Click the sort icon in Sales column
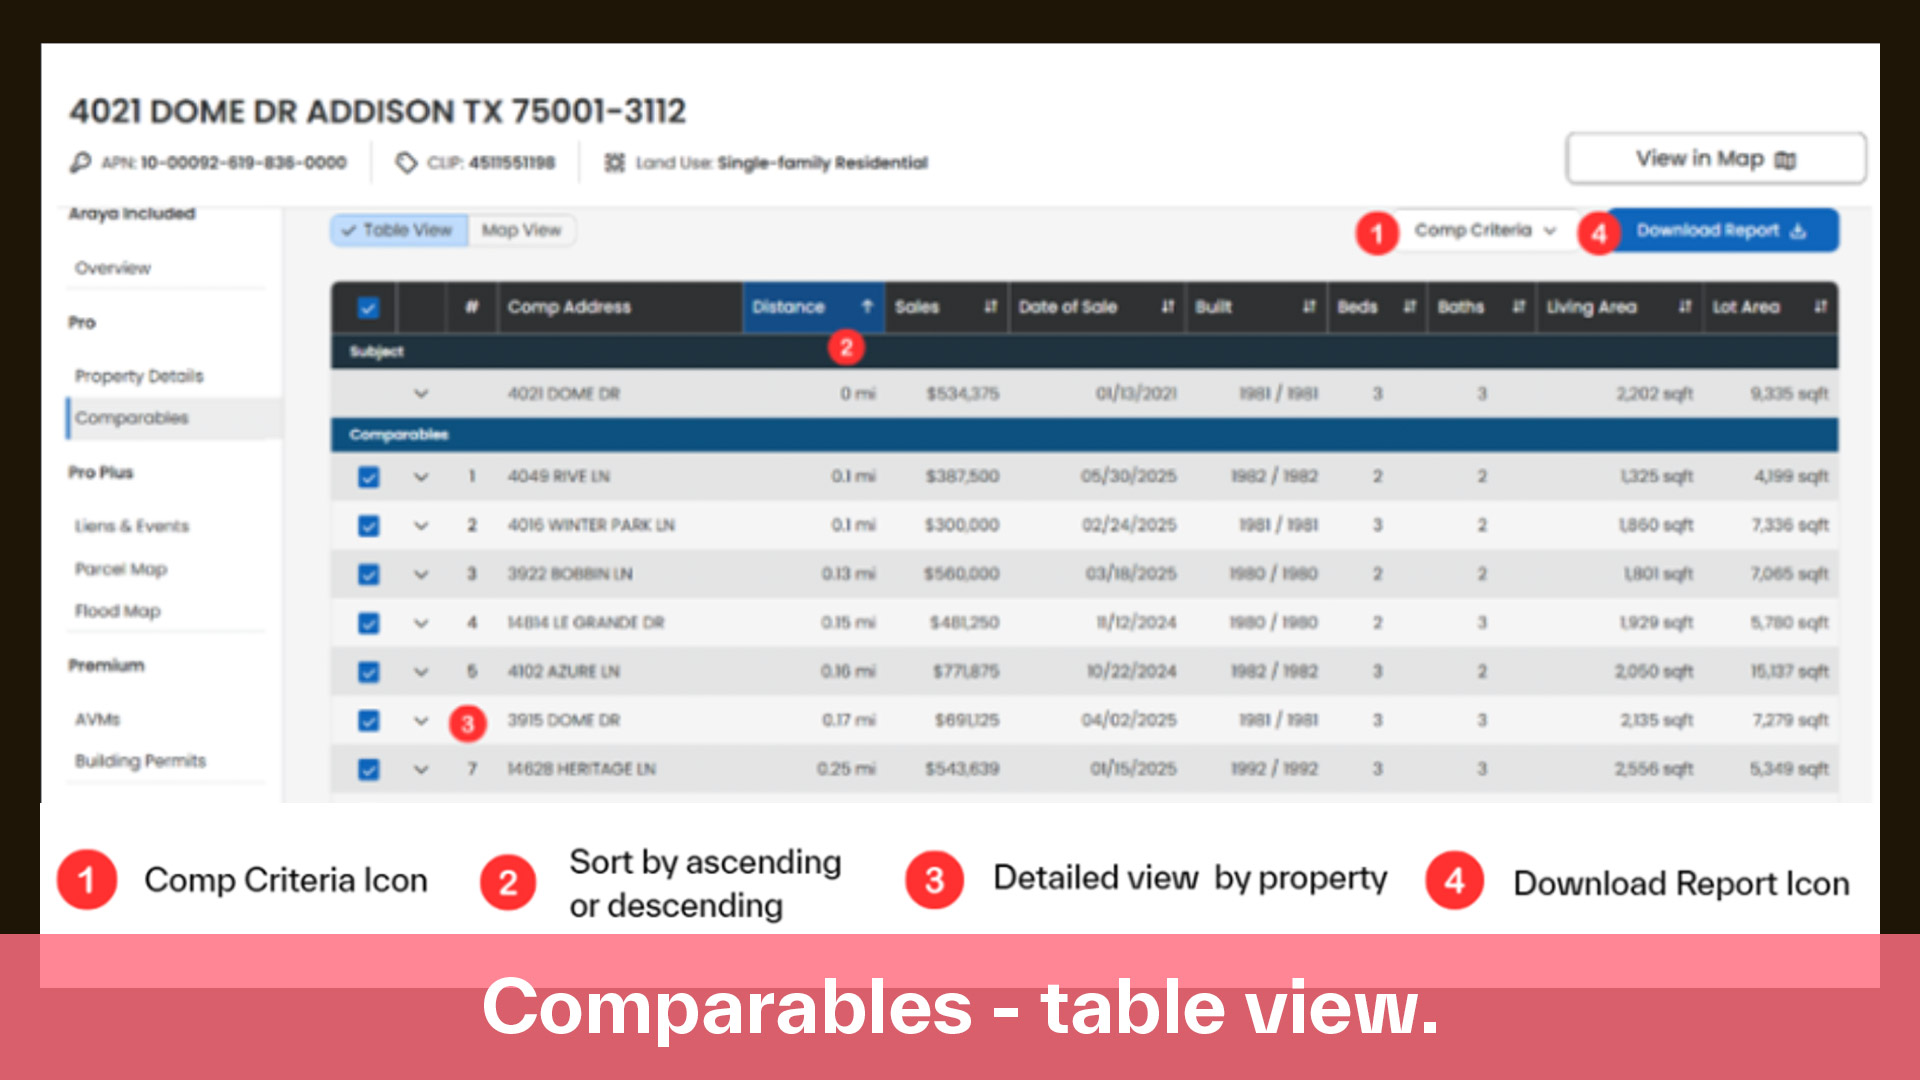1920x1080 pixels. [990, 307]
